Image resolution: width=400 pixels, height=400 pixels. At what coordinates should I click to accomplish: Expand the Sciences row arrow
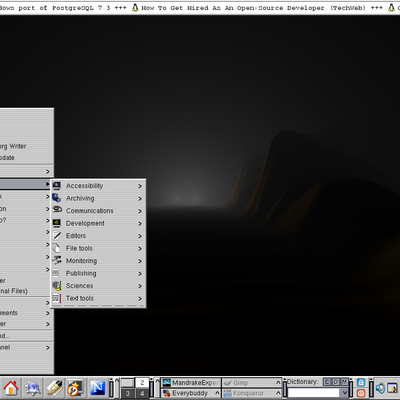click(140, 286)
